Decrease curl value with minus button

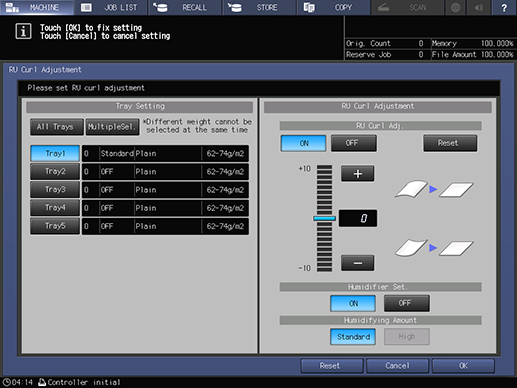coord(357,263)
